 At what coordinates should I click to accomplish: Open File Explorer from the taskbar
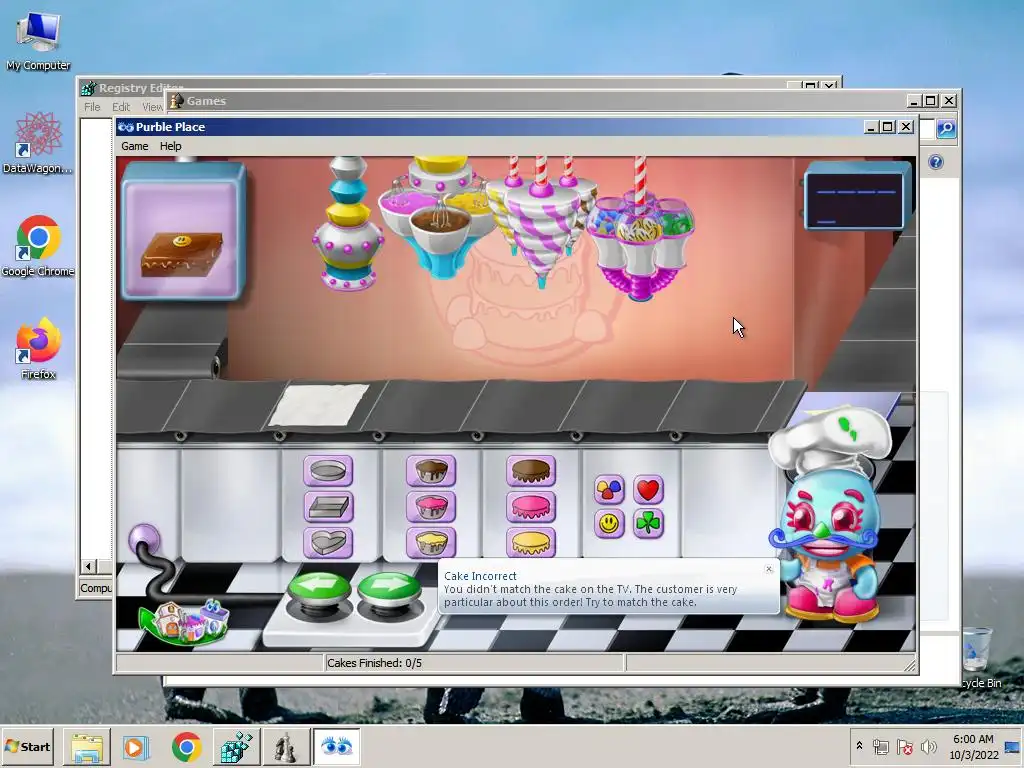tap(87, 746)
